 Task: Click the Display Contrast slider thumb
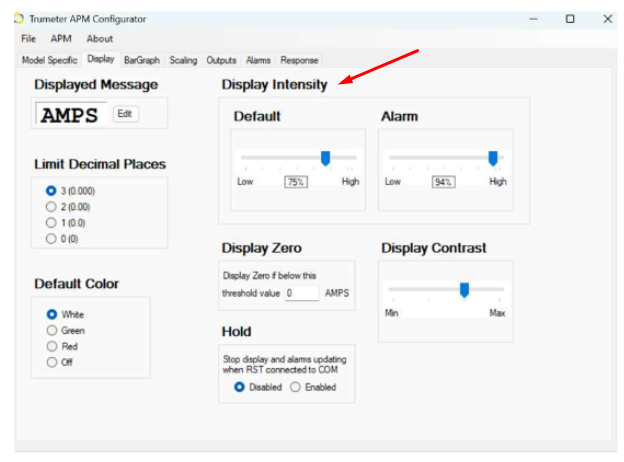(464, 290)
